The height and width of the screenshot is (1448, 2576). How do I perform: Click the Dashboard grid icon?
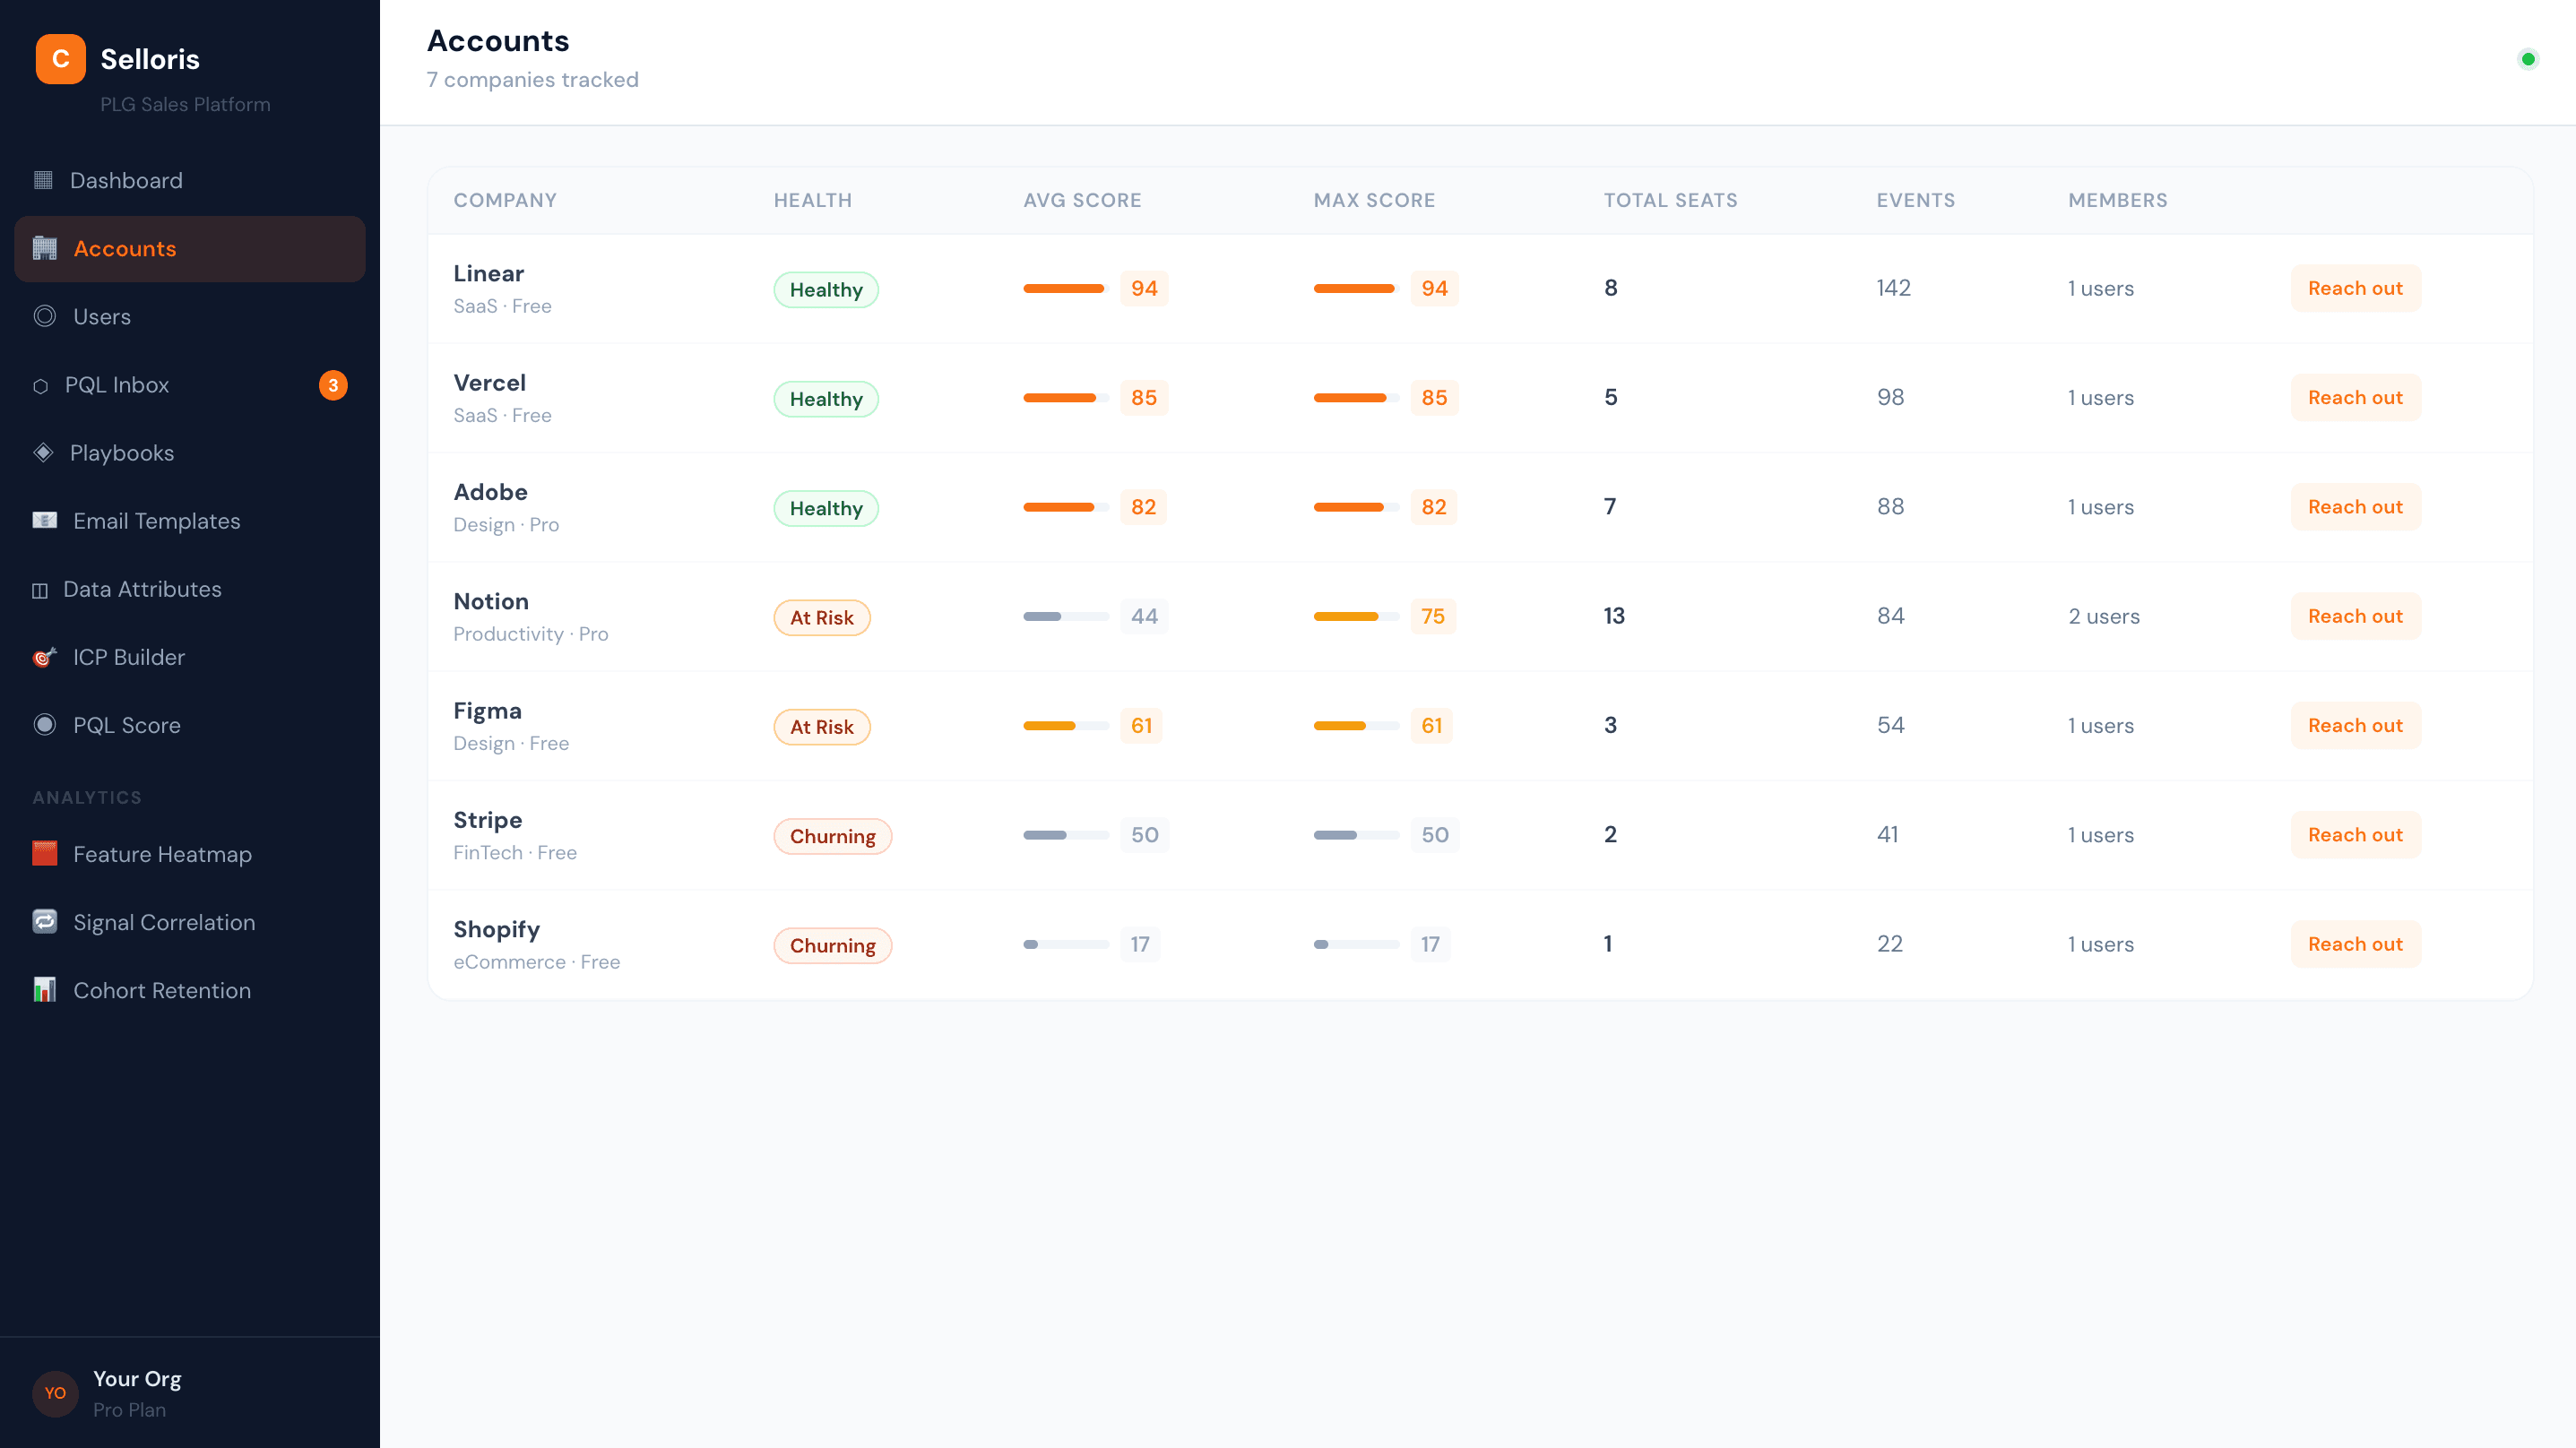43,180
